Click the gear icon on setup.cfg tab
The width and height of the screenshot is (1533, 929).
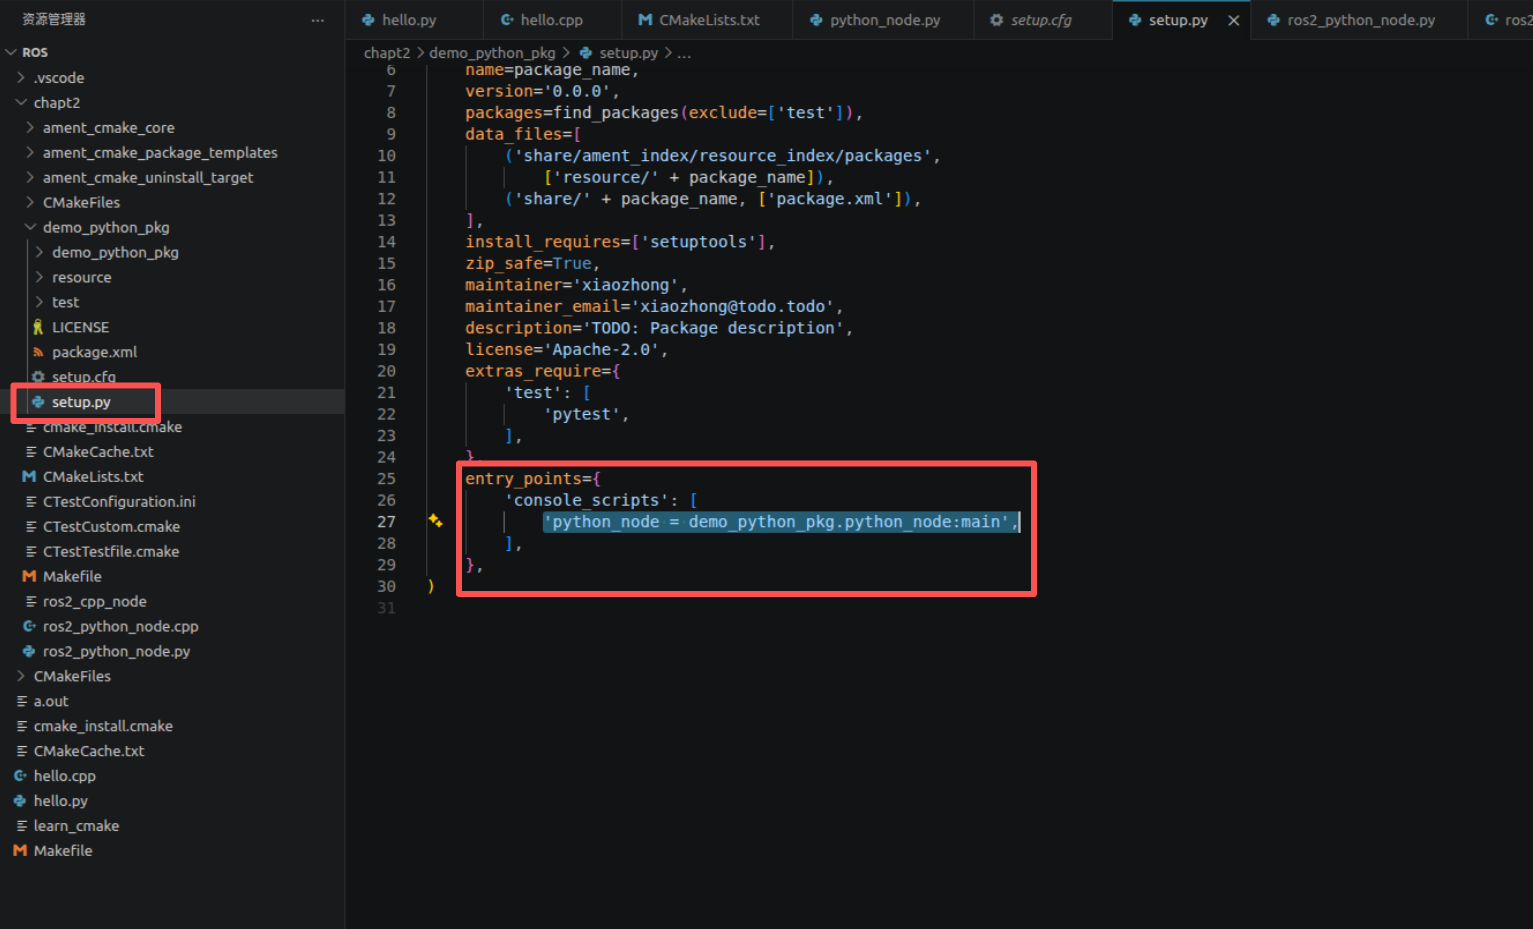[996, 20]
